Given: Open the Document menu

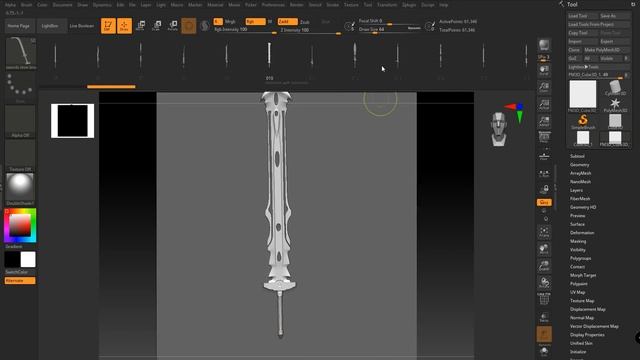Looking at the screenshot, I should click(x=62, y=5).
